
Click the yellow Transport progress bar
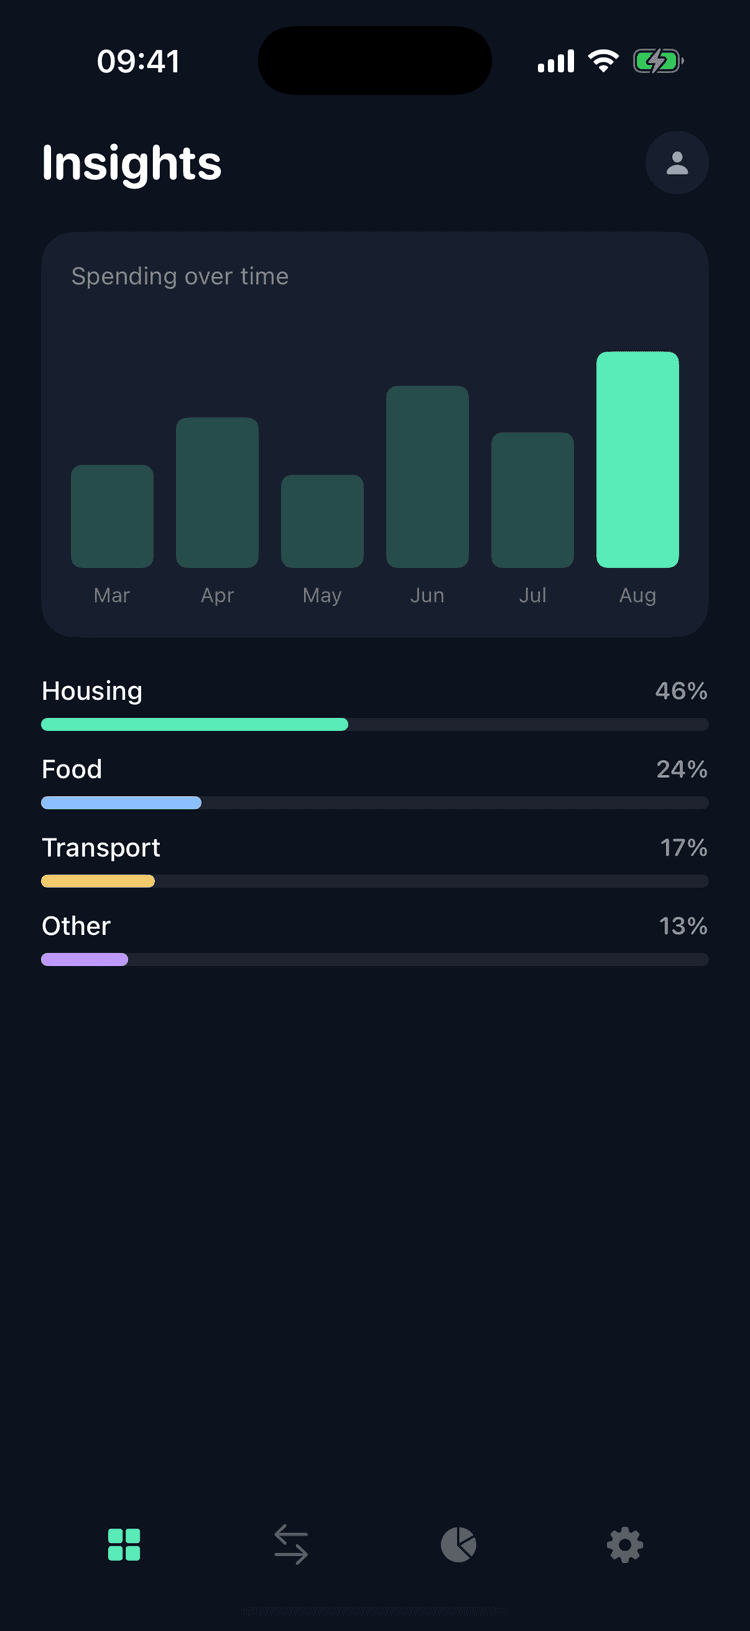(98, 881)
